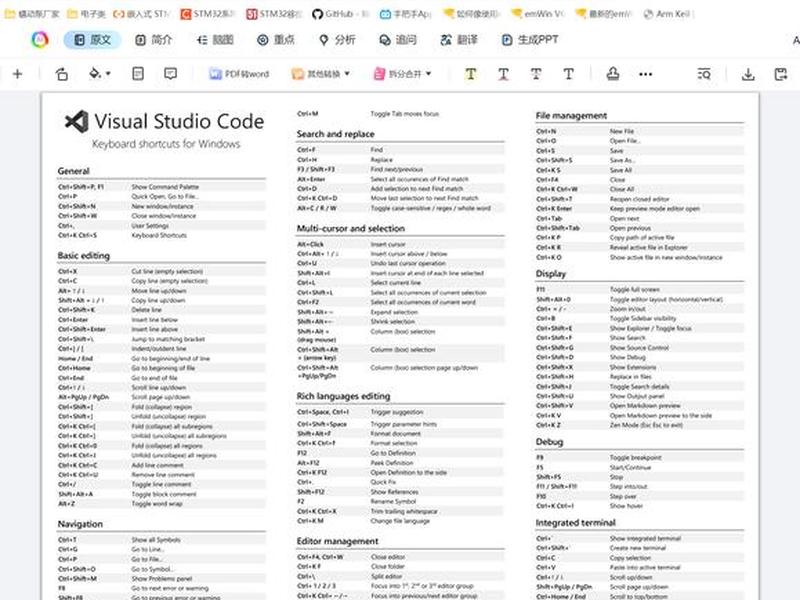The width and height of the screenshot is (800, 600).
Task: Click the stamp icon in toolbar
Action: pos(613,74)
